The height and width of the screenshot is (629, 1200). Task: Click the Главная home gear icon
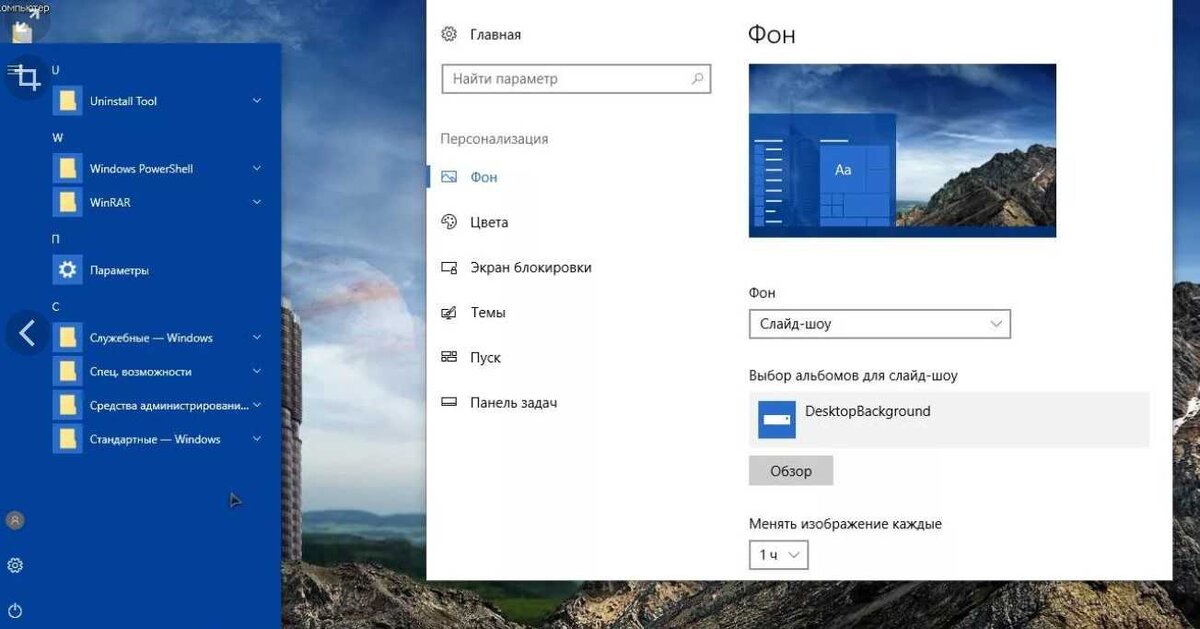pos(449,34)
